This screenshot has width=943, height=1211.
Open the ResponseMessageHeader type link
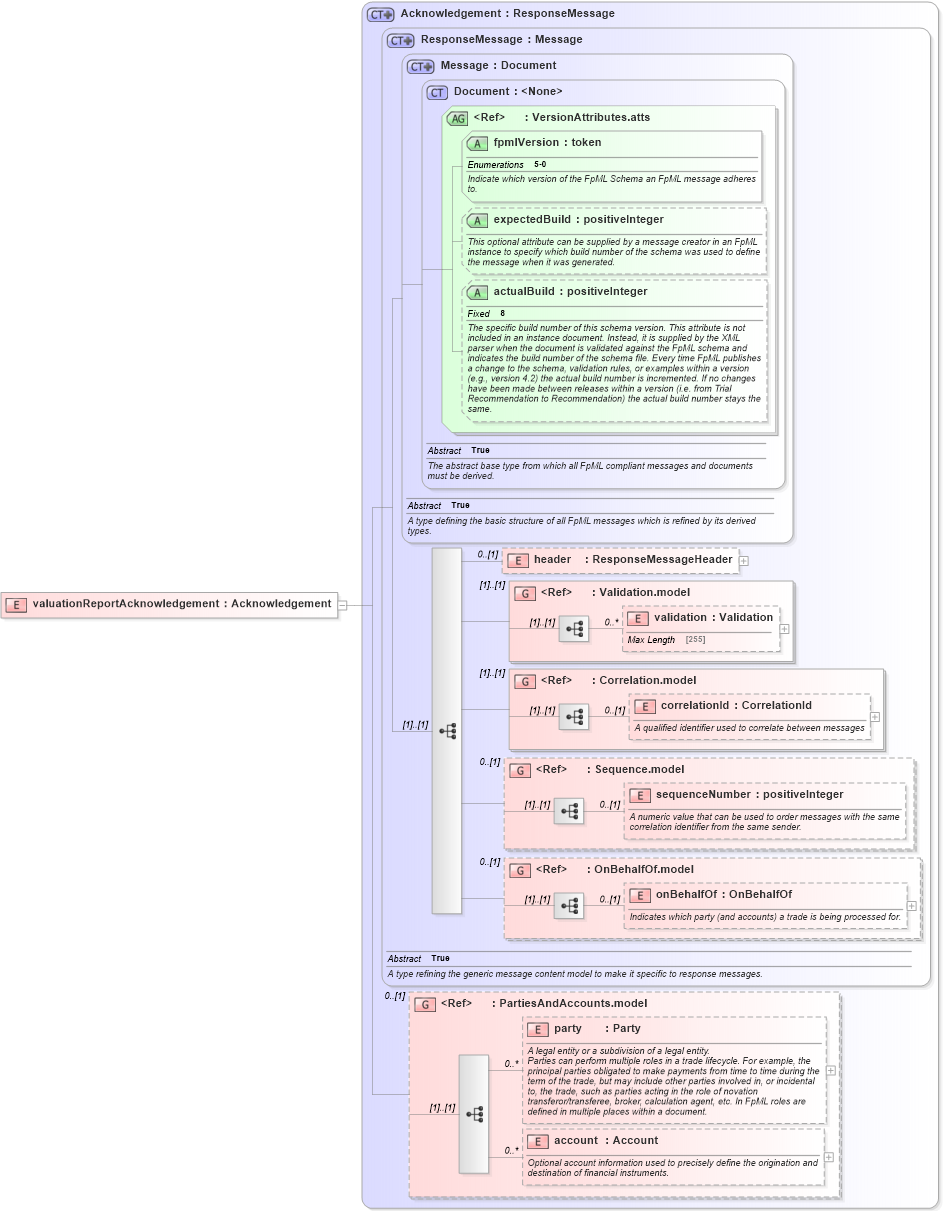pyautogui.click(x=662, y=560)
